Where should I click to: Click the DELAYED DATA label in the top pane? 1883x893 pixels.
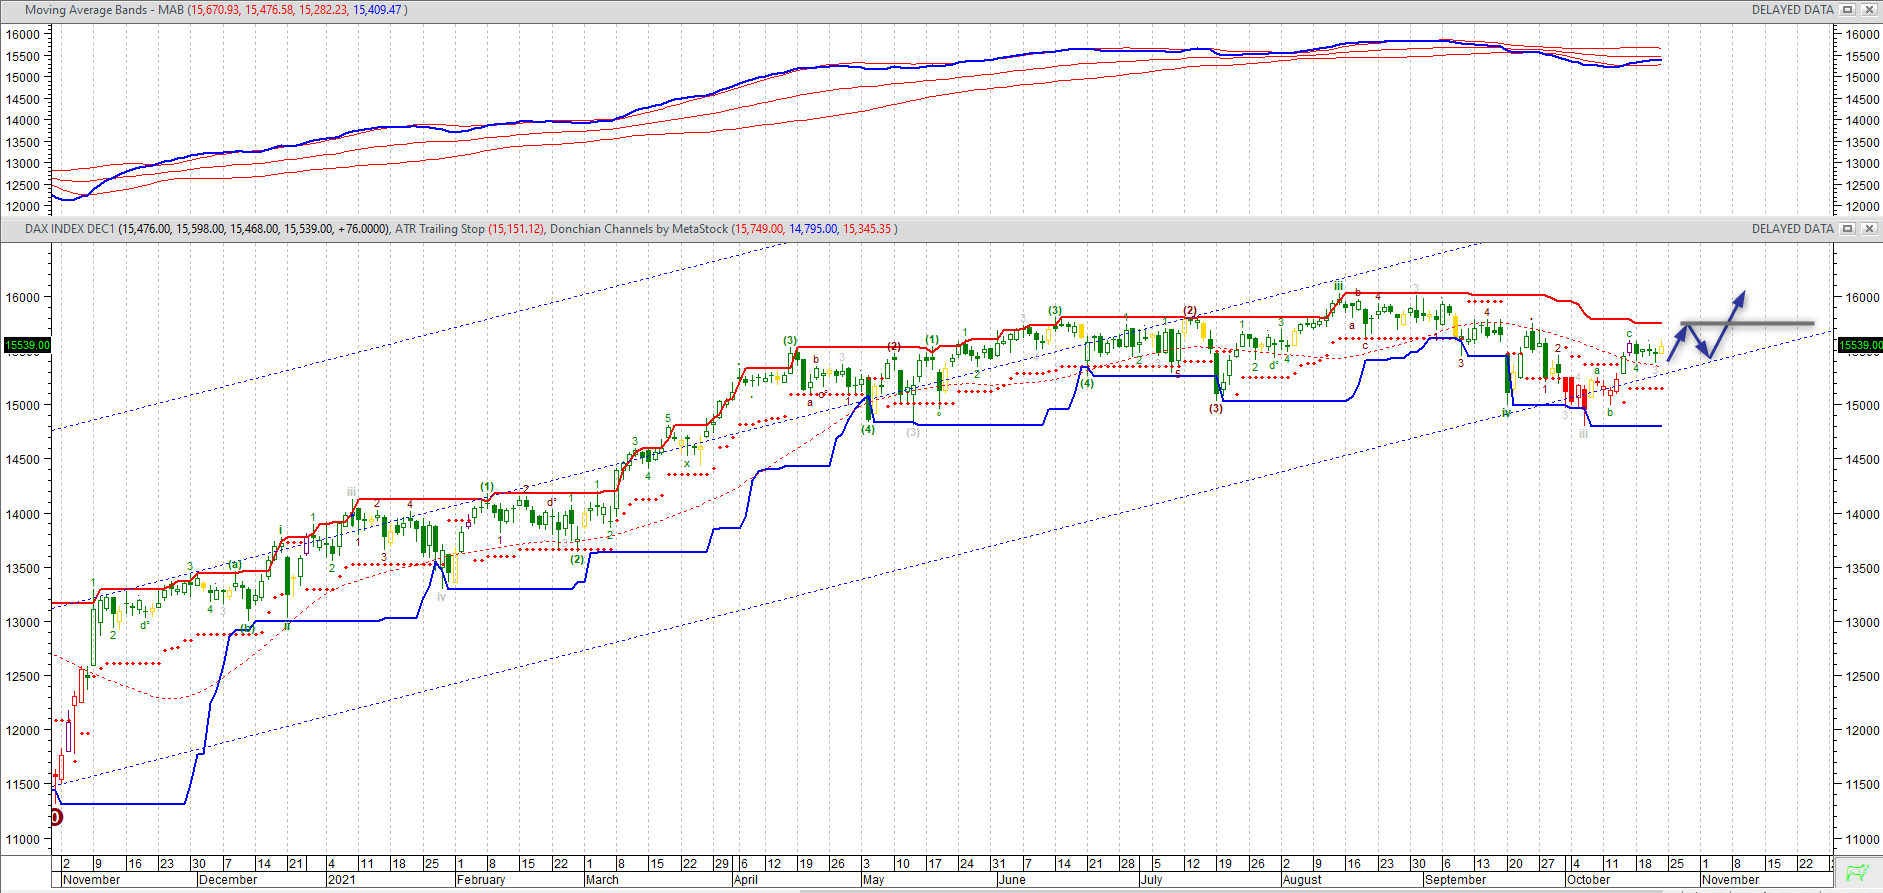pos(1792,10)
